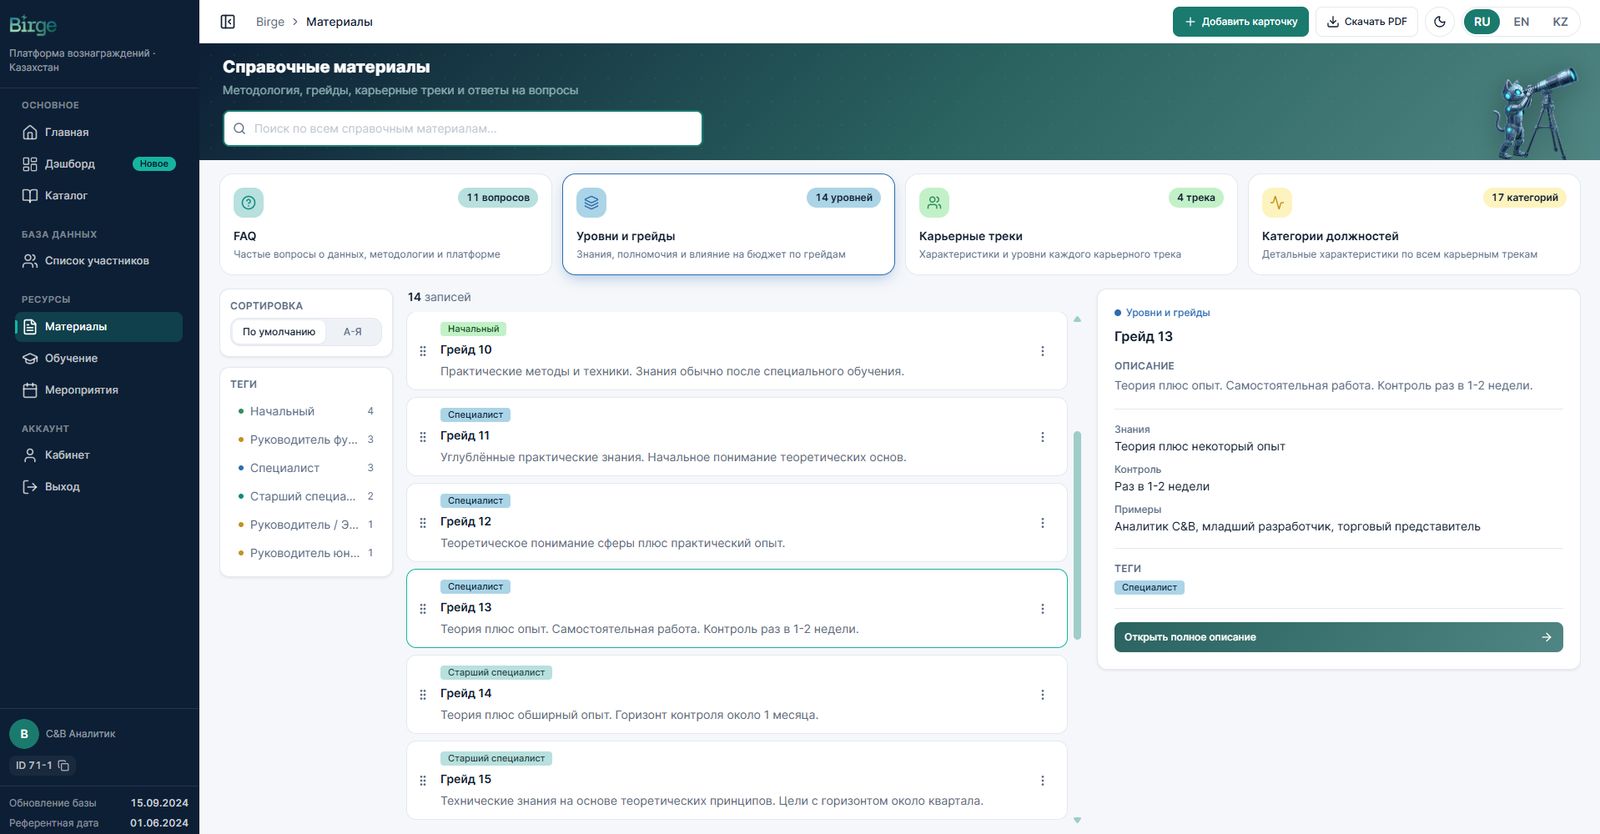Log out via Выход
1600x834 pixels.
click(x=99, y=487)
